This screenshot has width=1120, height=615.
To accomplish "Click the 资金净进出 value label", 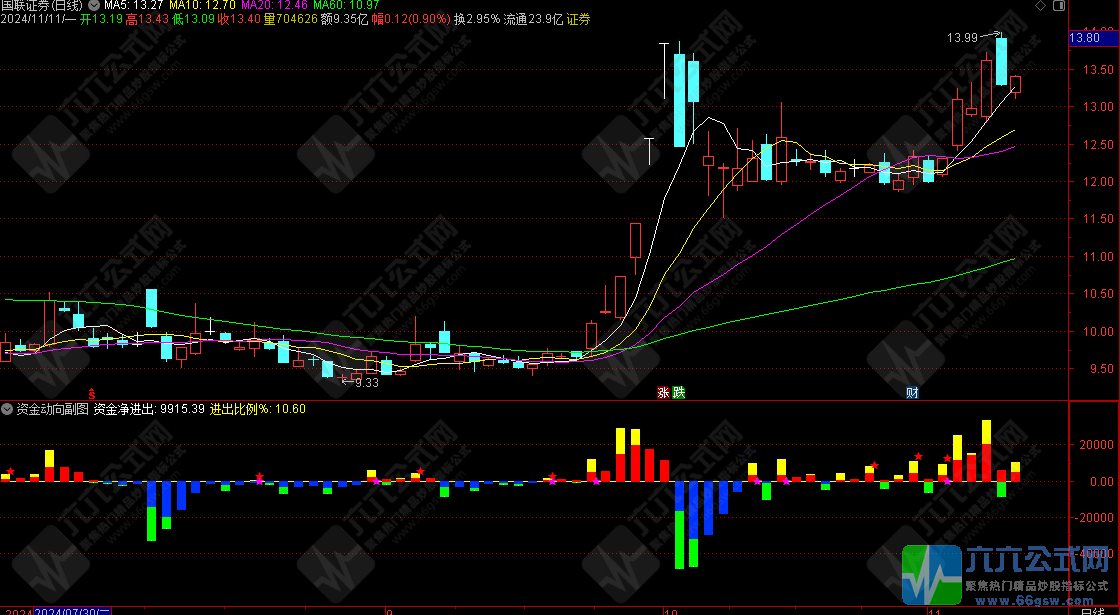I will click(x=149, y=409).
